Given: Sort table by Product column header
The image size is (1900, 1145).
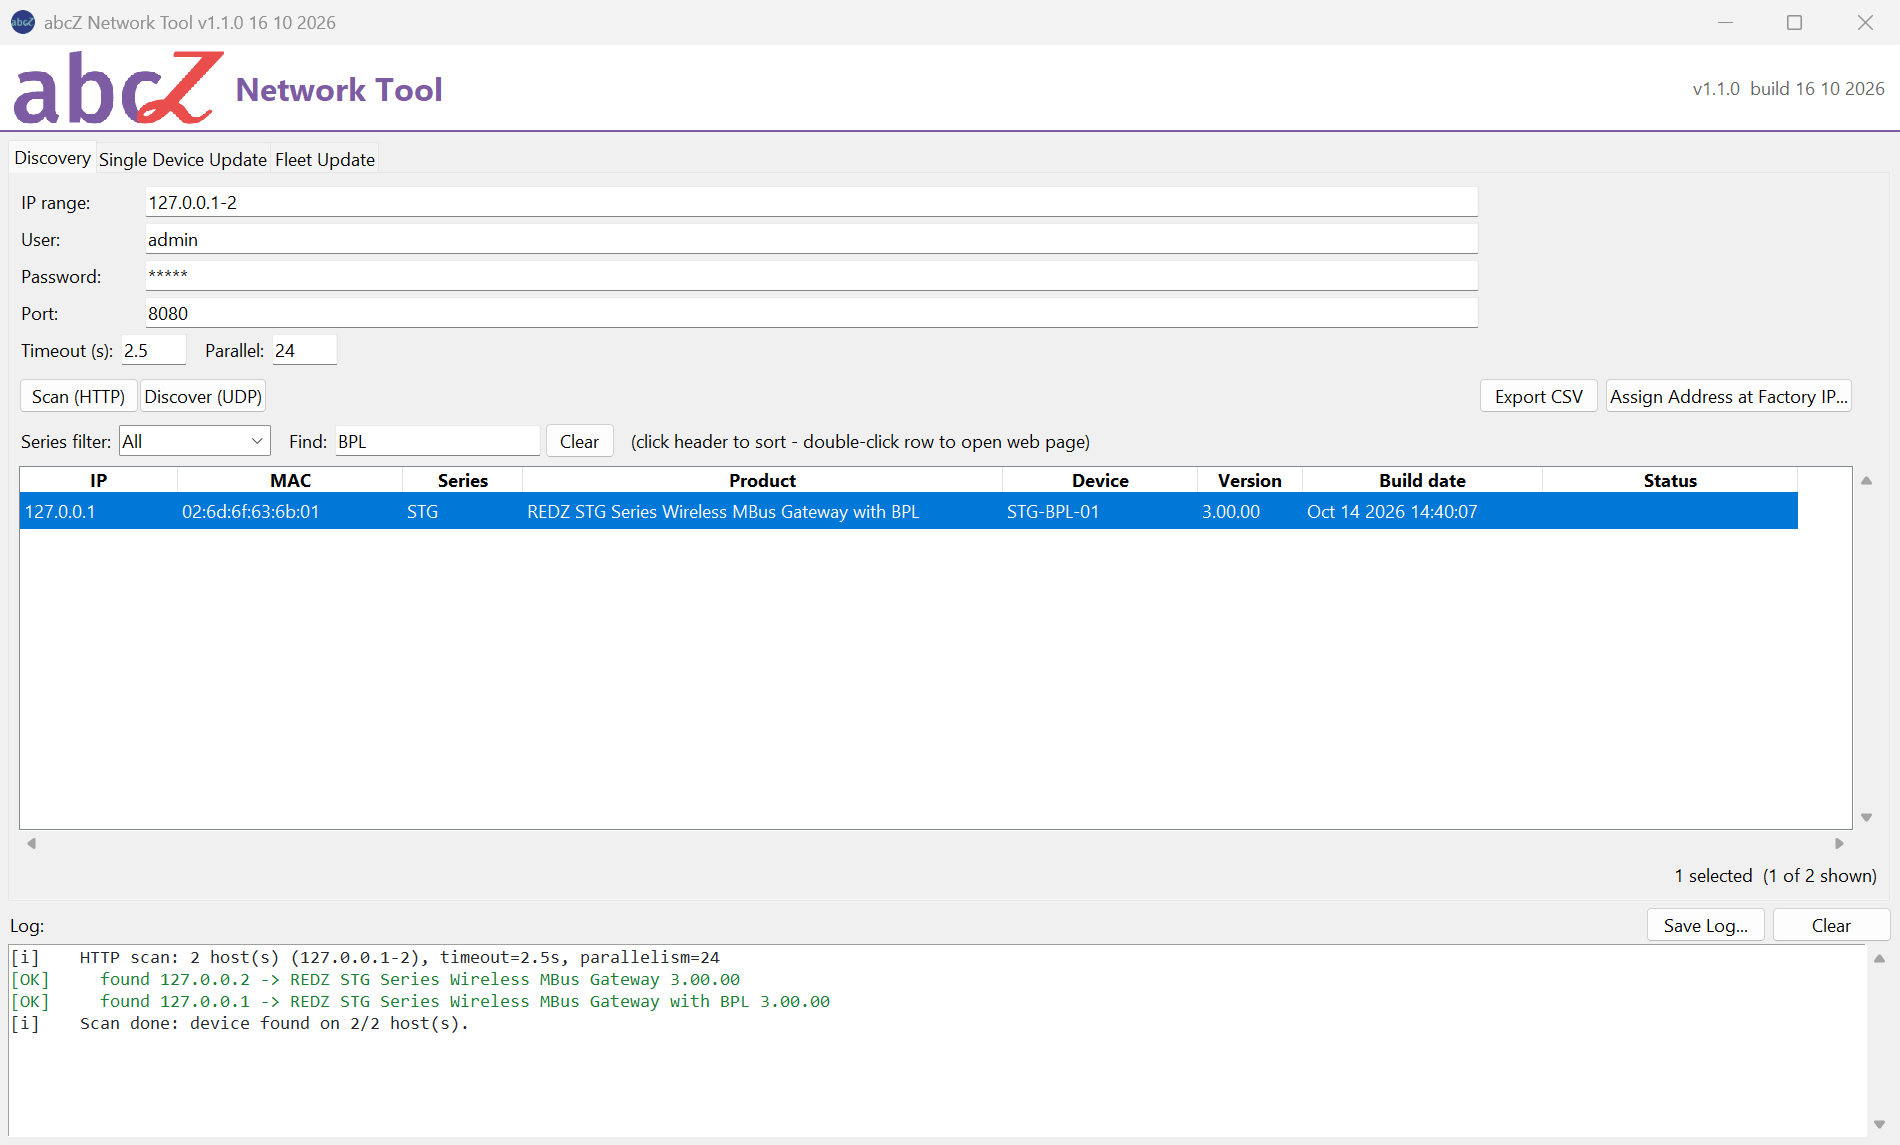Looking at the screenshot, I should [x=762, y=480].
